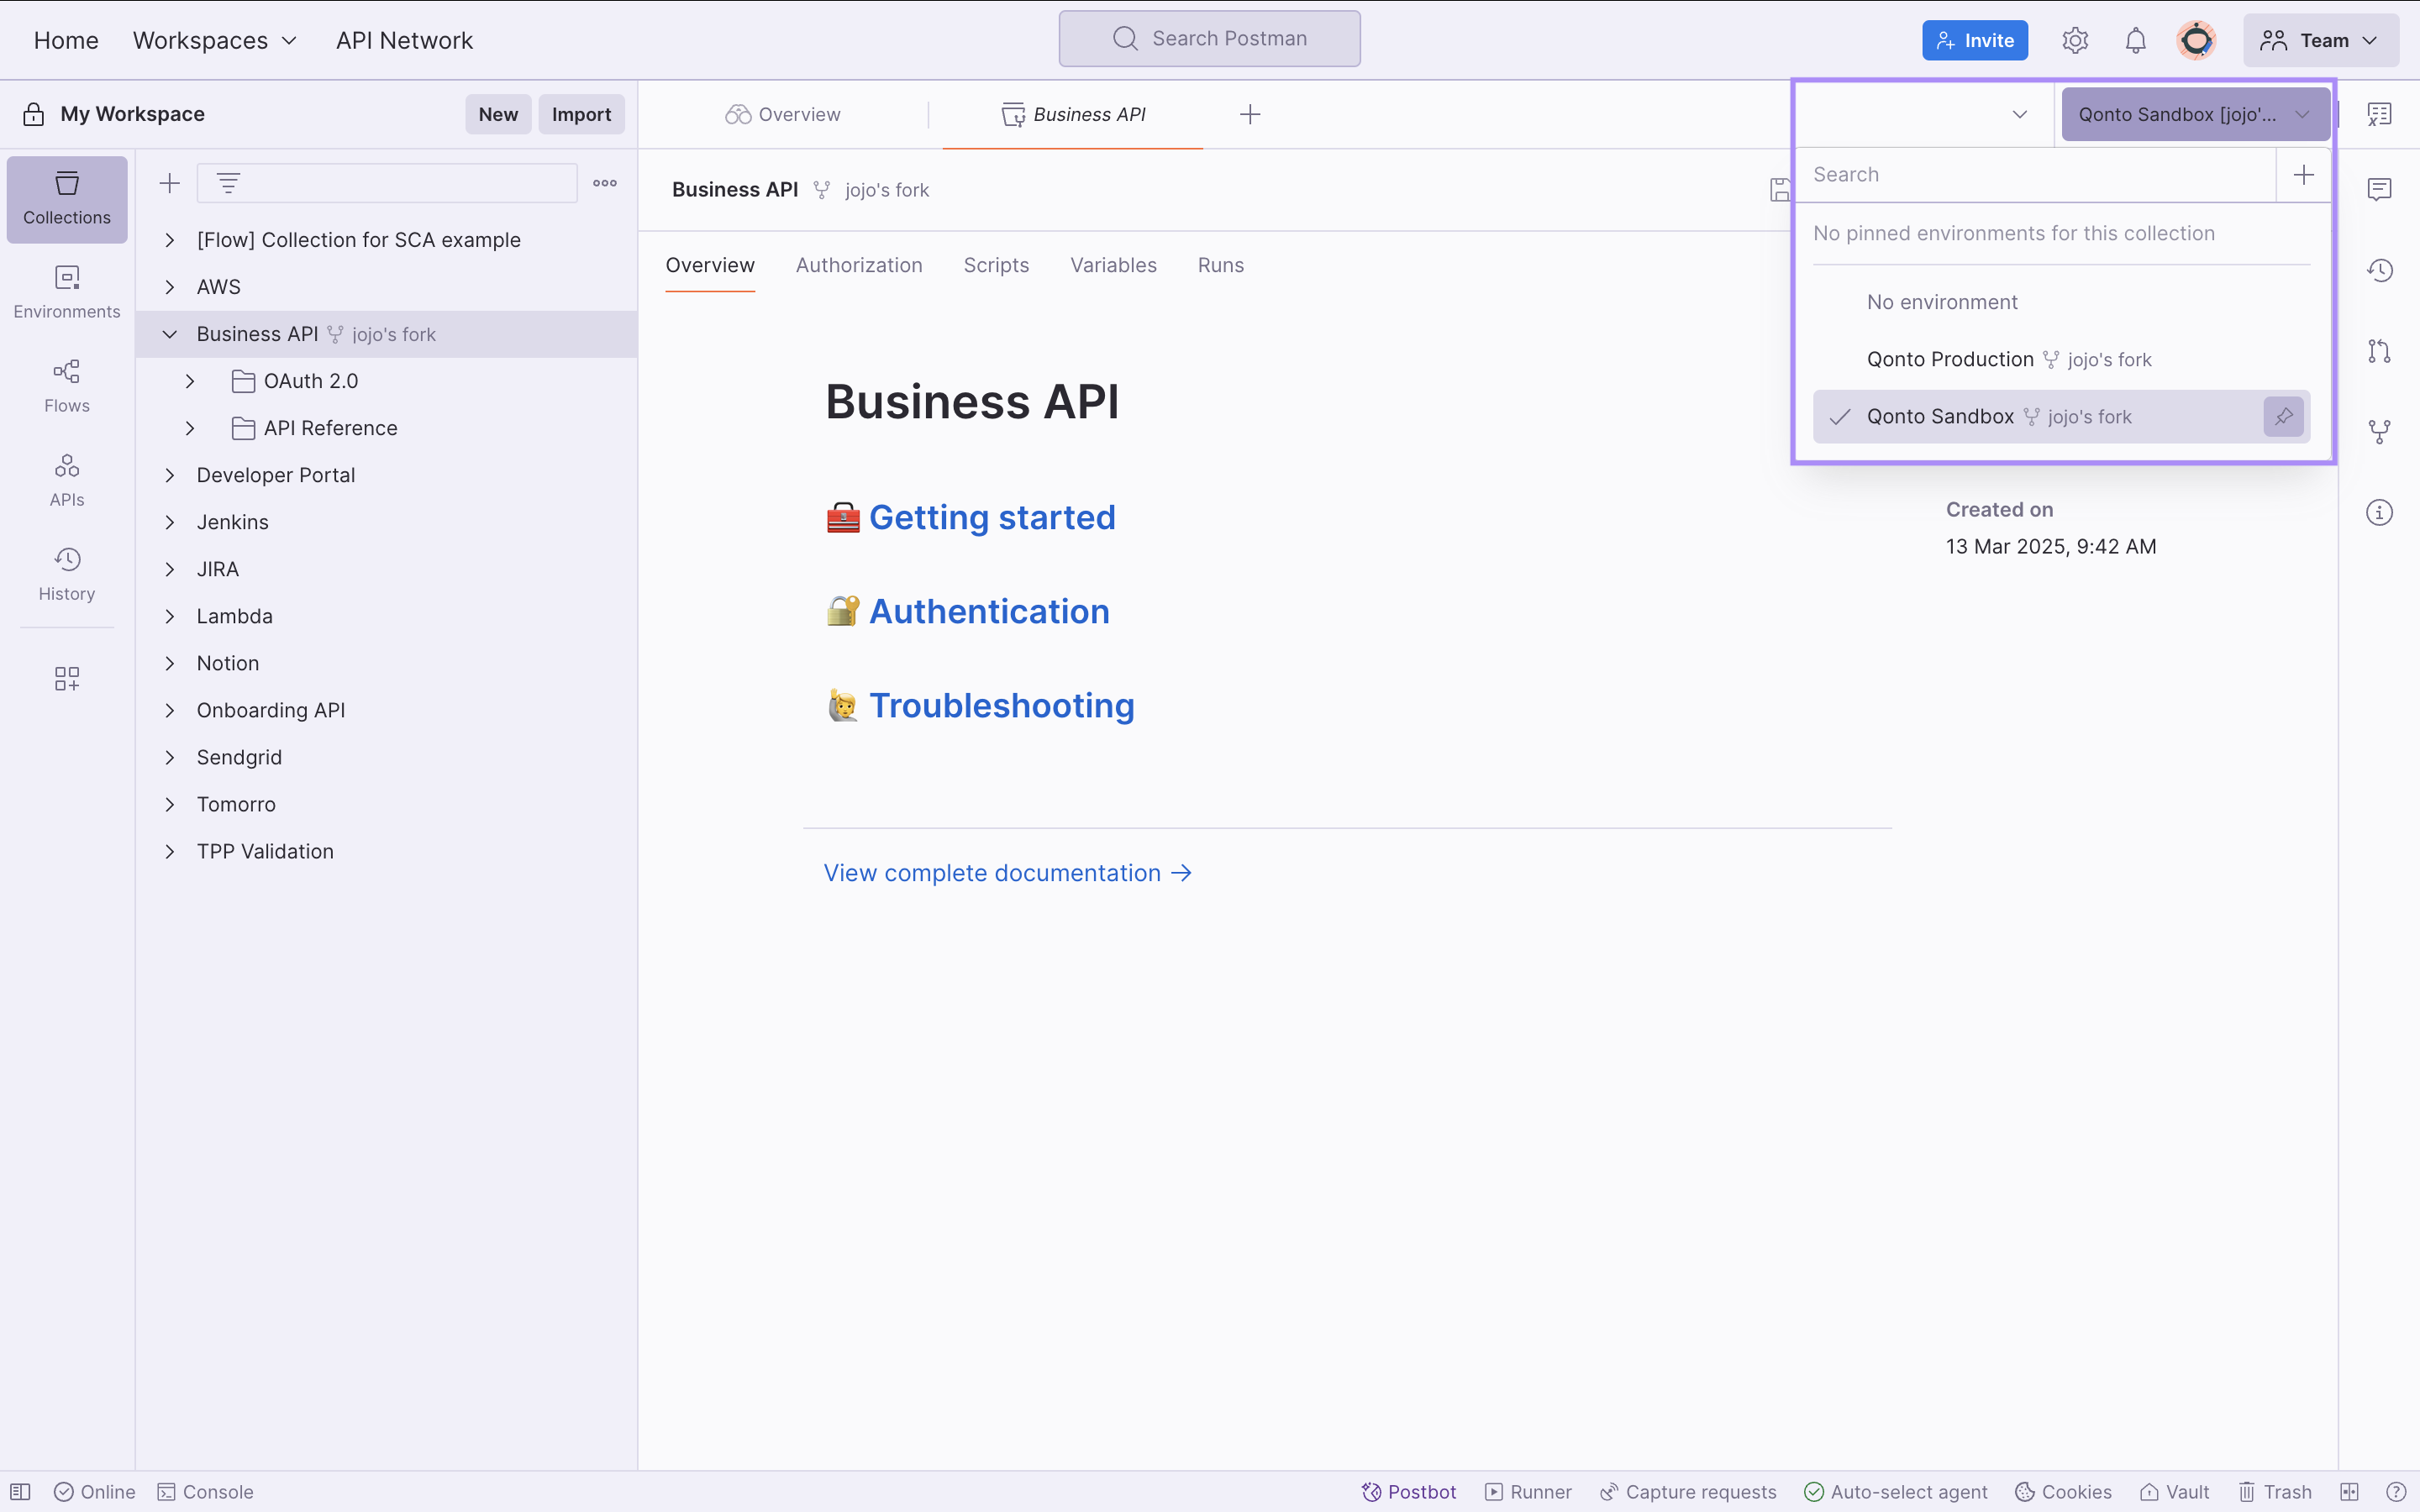Click the Import button
Viewport: 2420px width, 1512px height.
click(581, 114)
